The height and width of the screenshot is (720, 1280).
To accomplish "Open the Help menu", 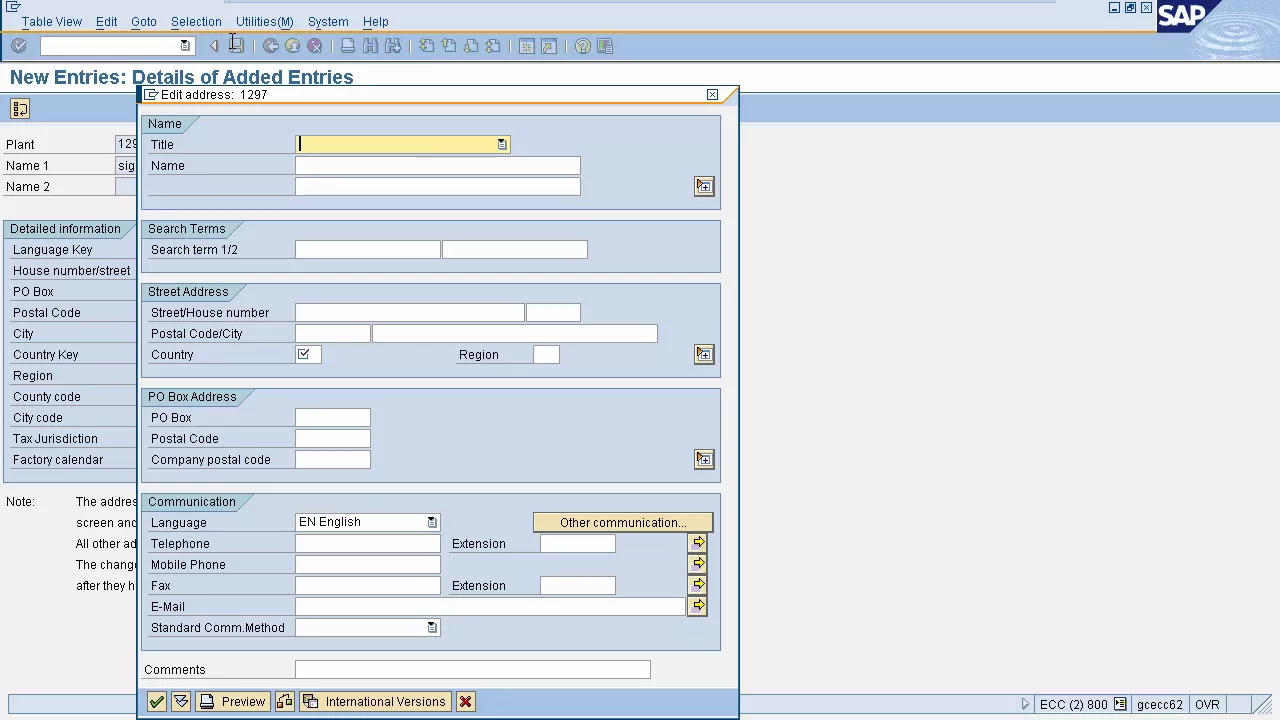I will [376, 21].
